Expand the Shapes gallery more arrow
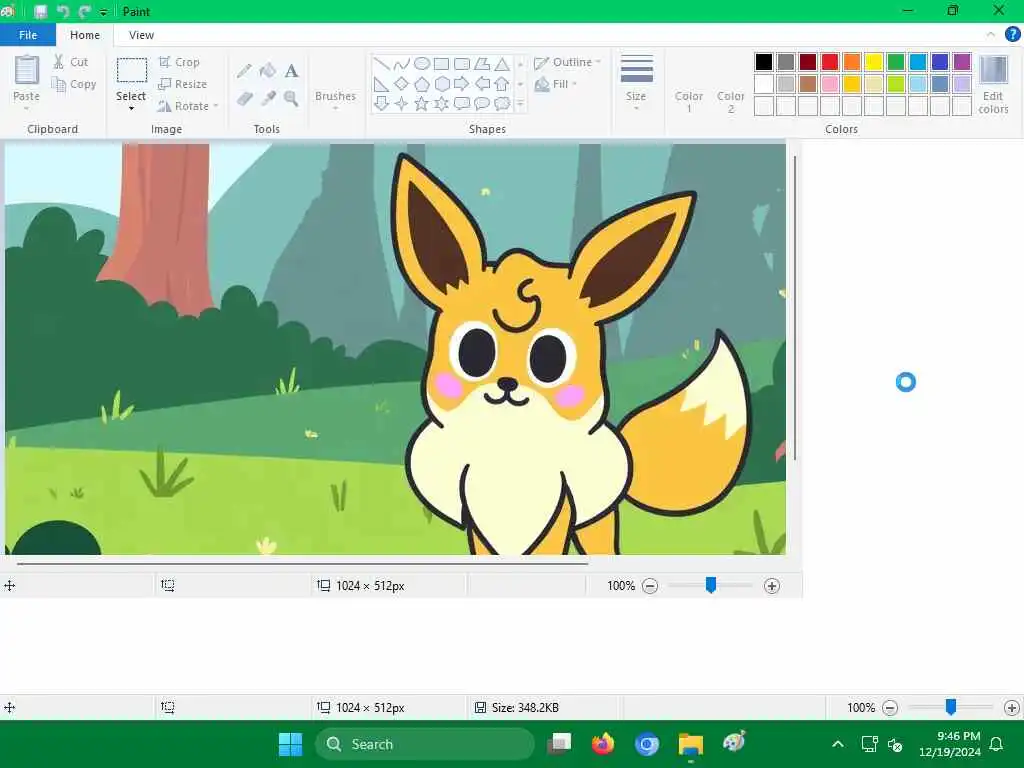This screenshot has width=1024, height=768. pos(520,104)
